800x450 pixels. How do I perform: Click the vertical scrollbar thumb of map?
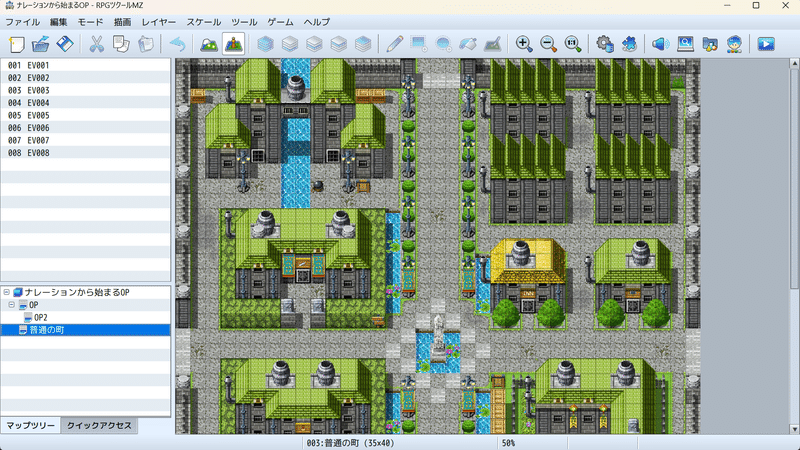[794, 178]
